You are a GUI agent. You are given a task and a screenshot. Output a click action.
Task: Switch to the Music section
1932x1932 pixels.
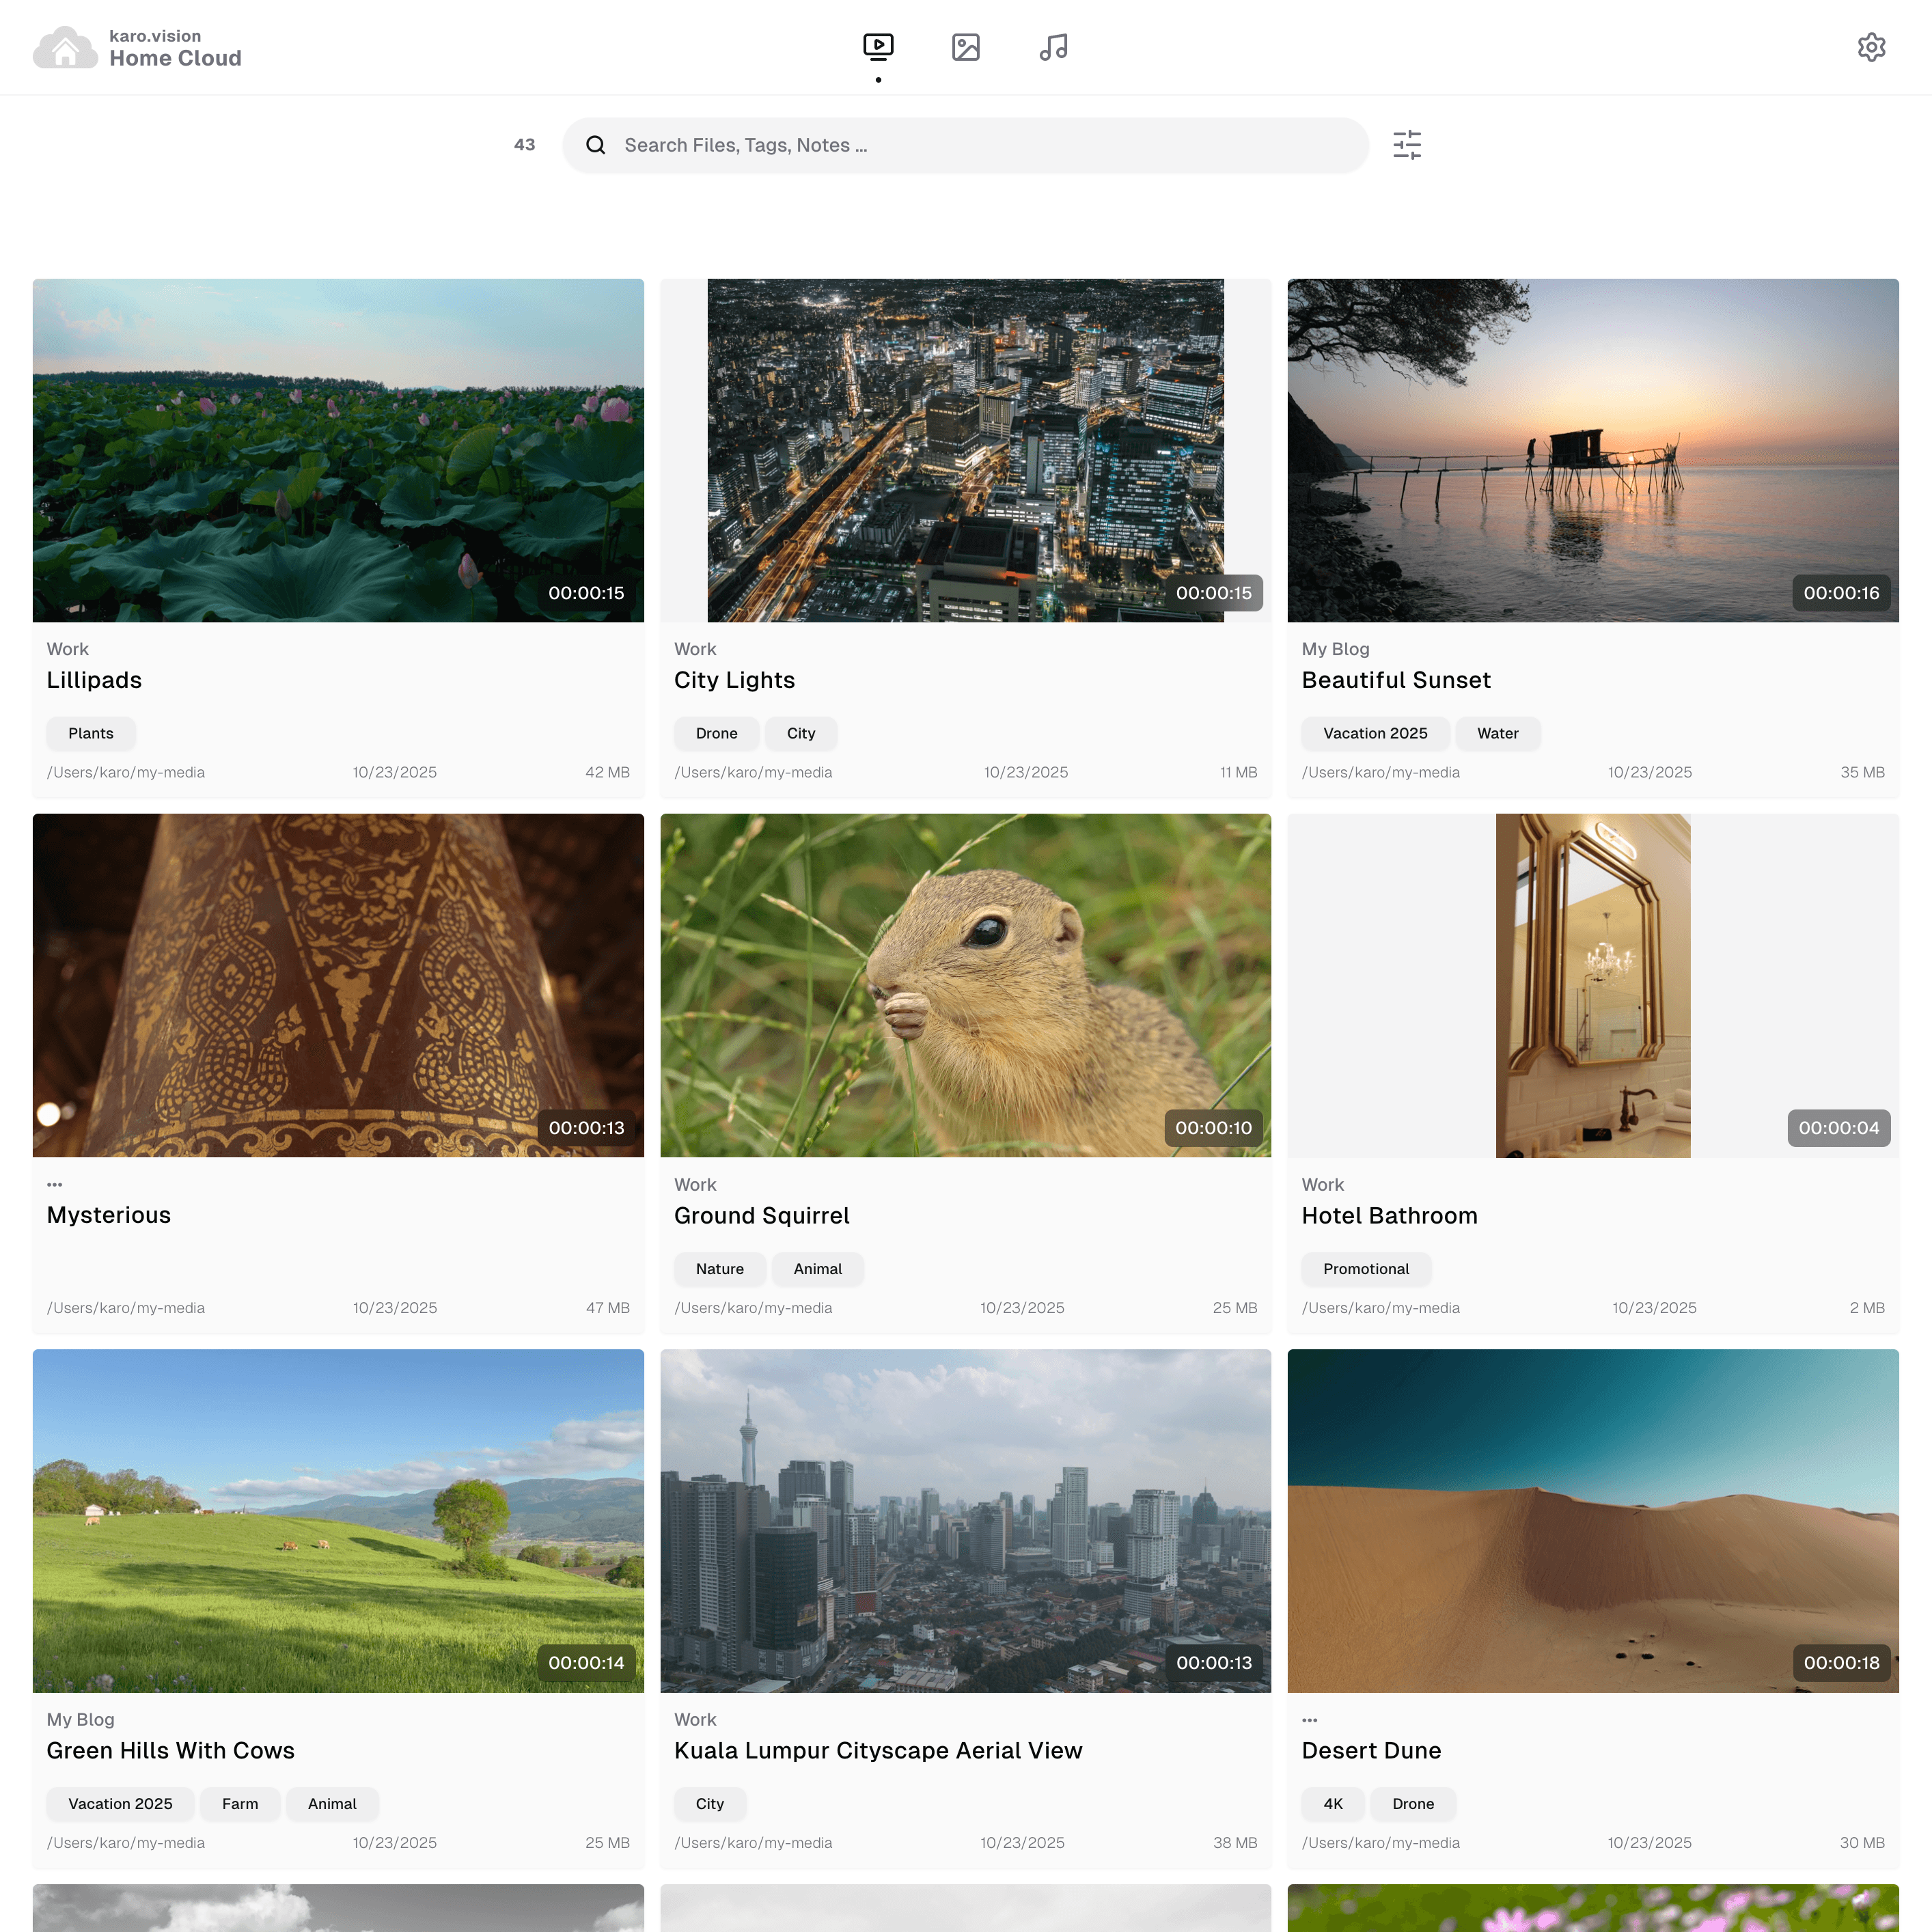[x=1053, y=46]
